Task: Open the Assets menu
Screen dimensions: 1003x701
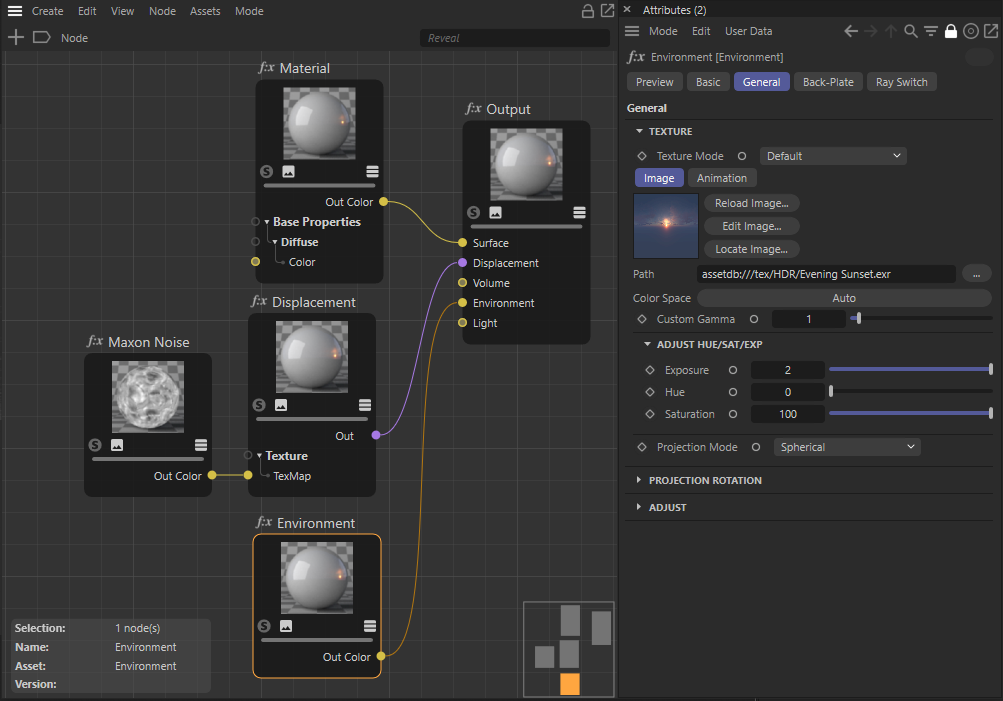Action: click(x=205, y=11)
